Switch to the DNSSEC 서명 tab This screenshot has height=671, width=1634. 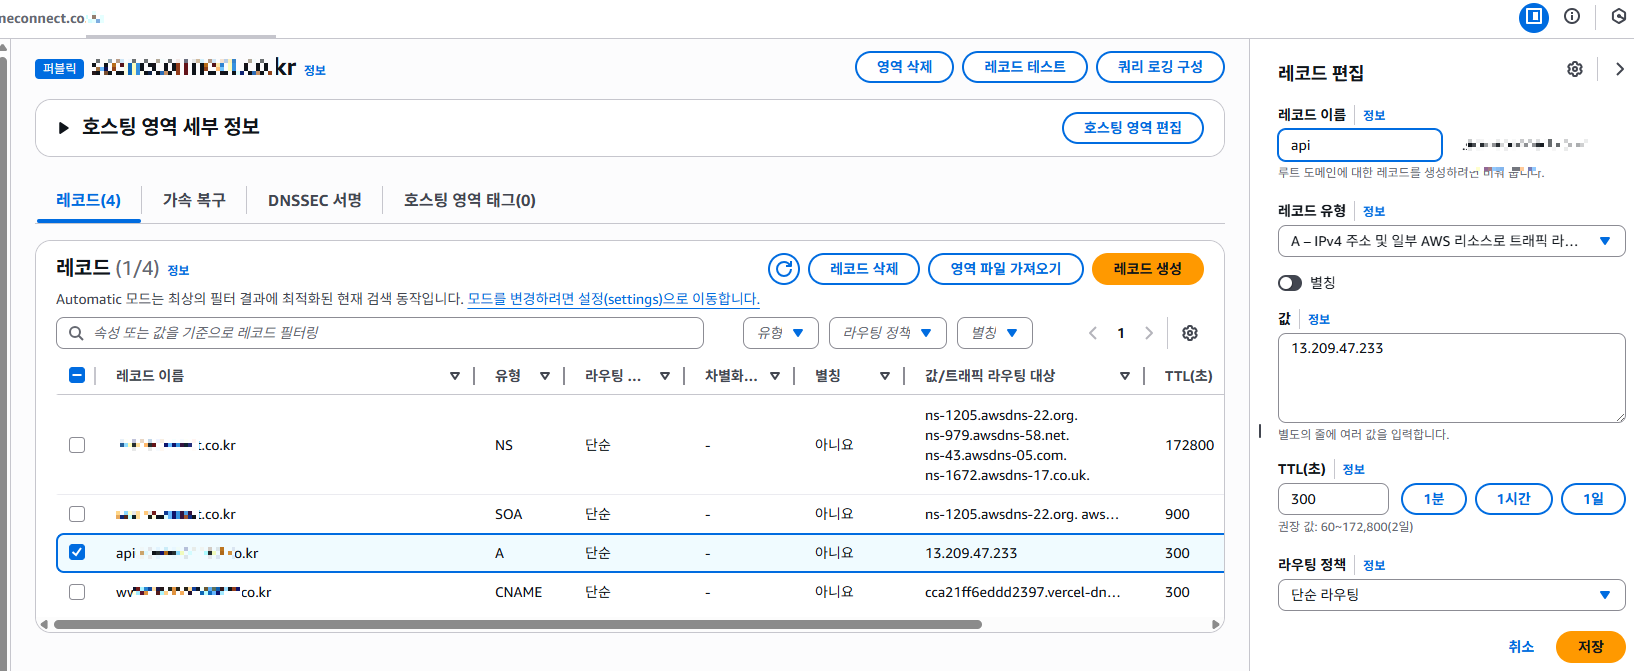click(315, 200)
